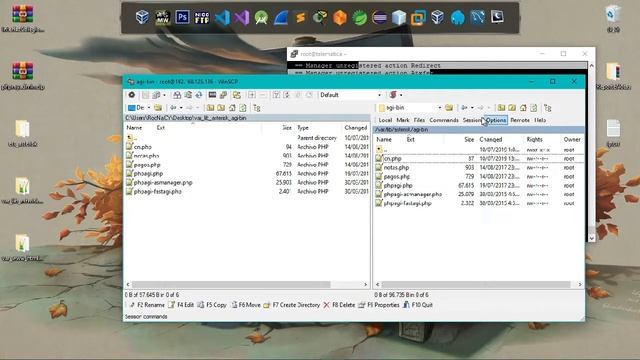Screen dimensions: 640x360
Task: Expand the queue toolbar dropdown arrow
Action: coord(164,95)
